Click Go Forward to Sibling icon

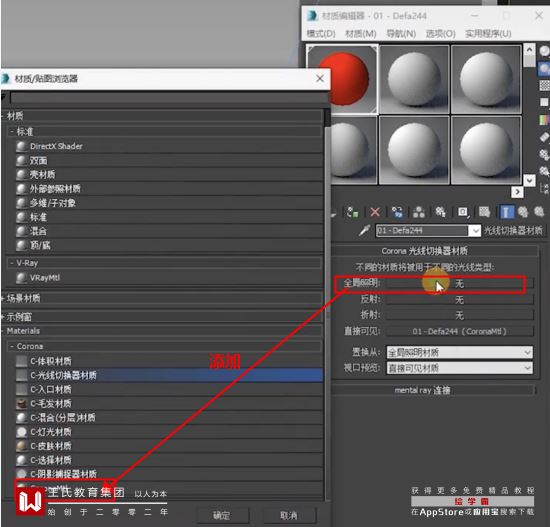539,212
